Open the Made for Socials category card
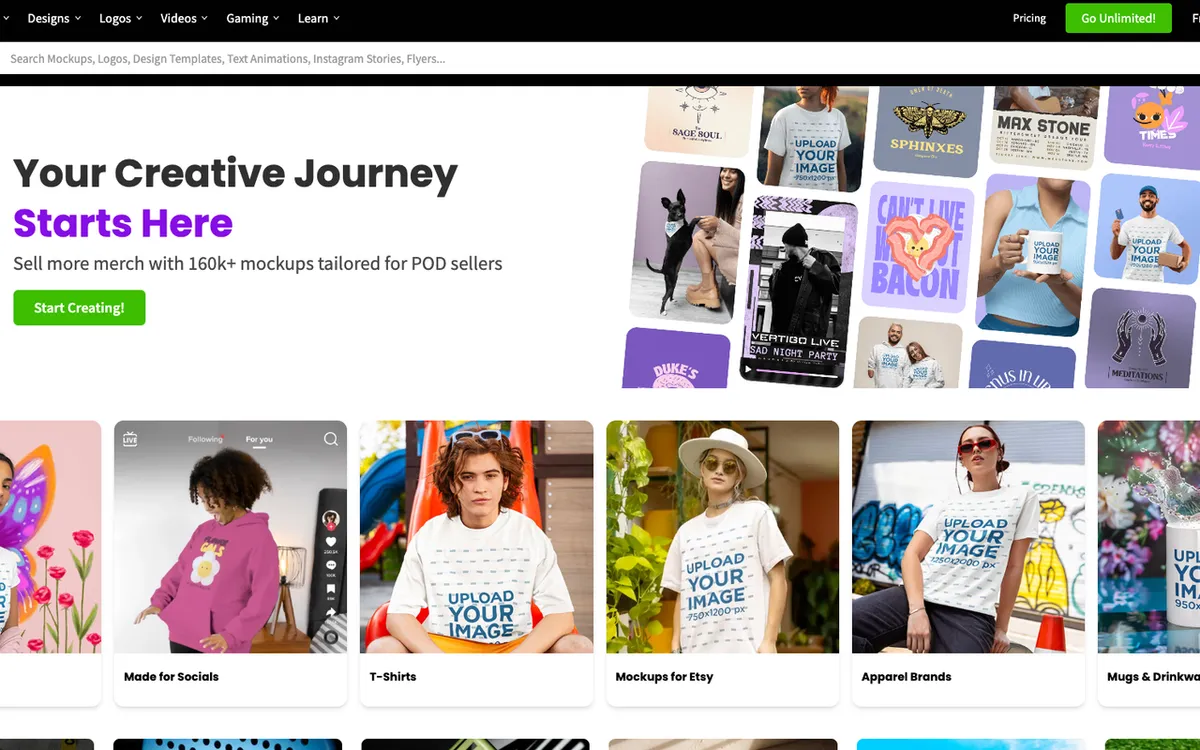Image resolution: width=1200 pixels, height=750 pixels. pos(230,563)
